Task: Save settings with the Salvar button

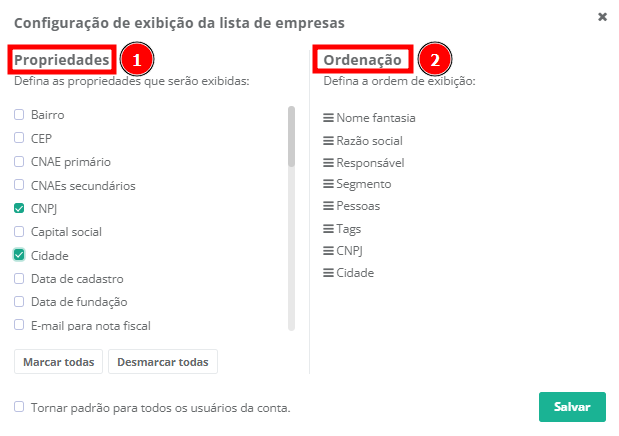Action: click(x=572, y=406)
